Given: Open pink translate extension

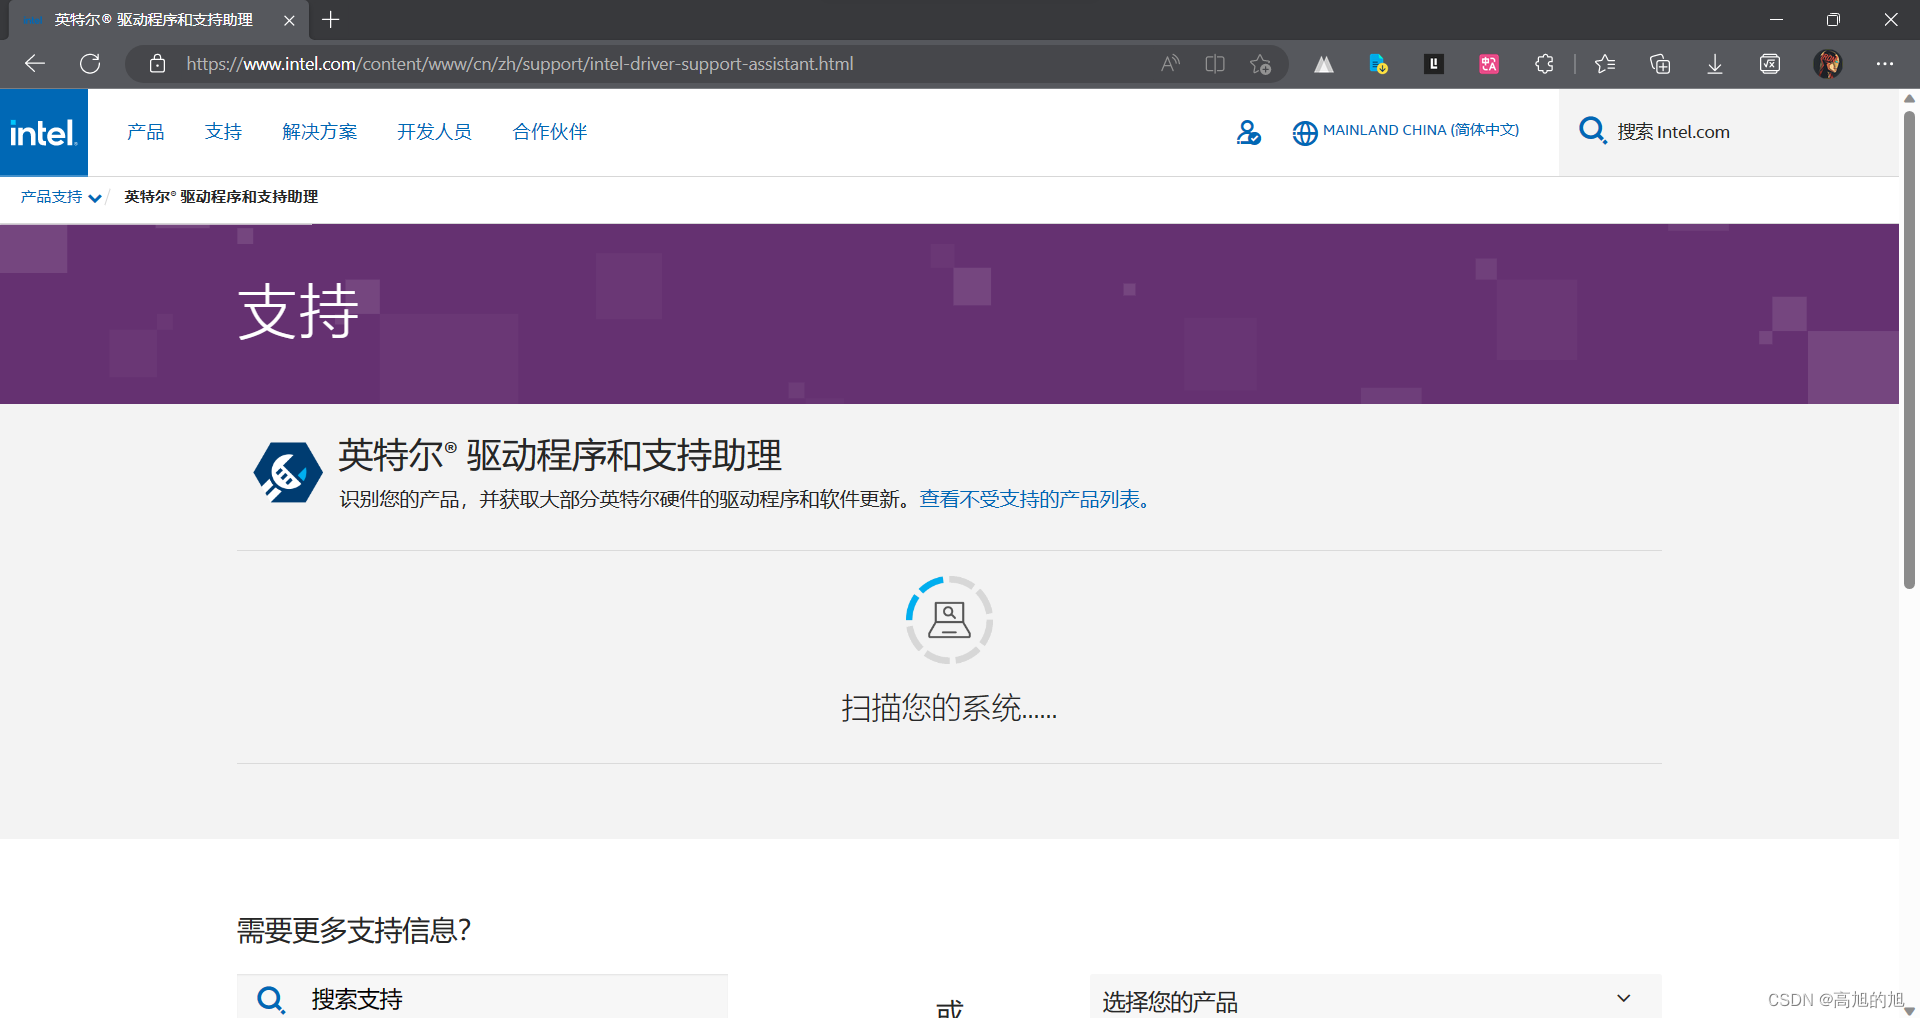Looking at the screenshot, I should (1489, 64).
